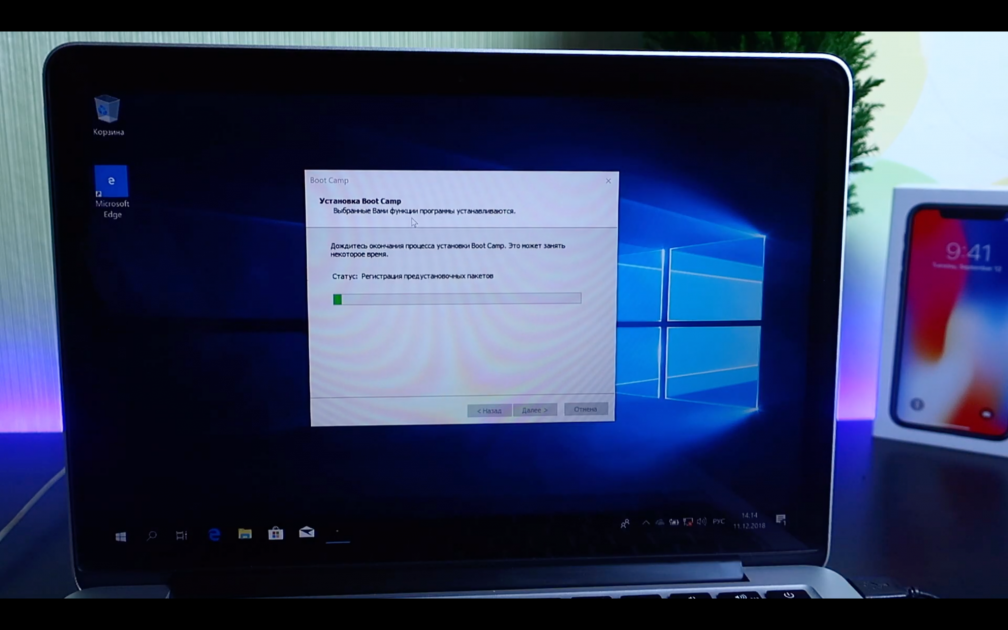Expand hidden system tray icons
Image resolution: width=1008 pixels, height=630 pixels.
click(x=646, y=522)
